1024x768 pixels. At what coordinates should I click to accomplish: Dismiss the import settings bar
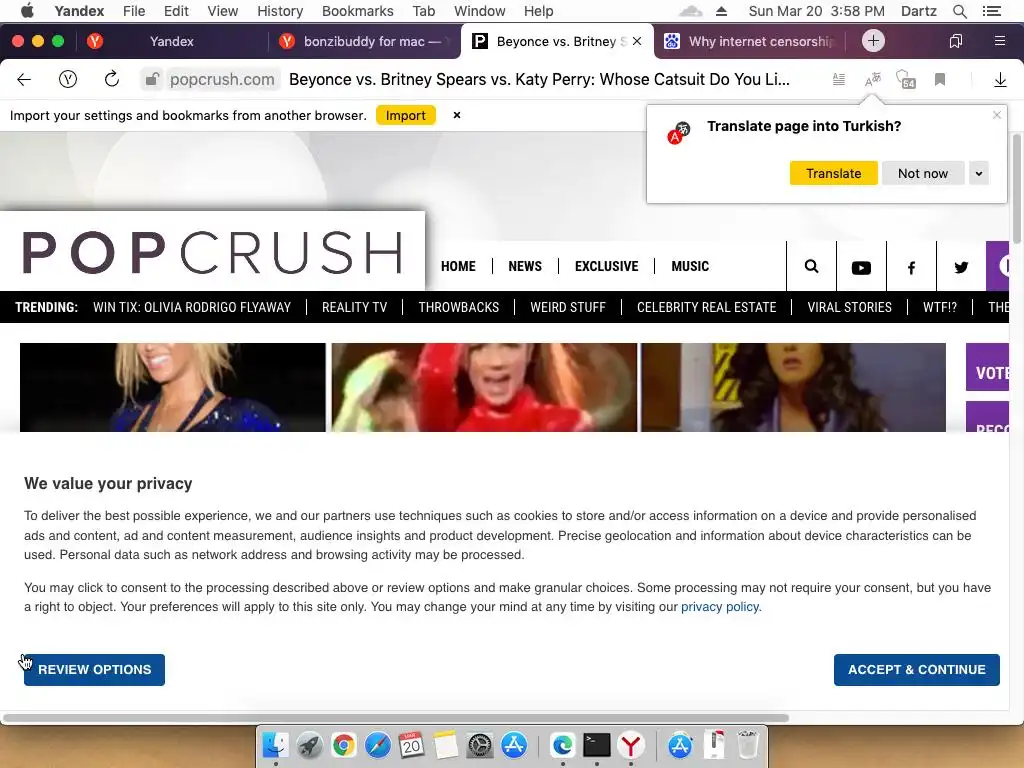[457, 115]
